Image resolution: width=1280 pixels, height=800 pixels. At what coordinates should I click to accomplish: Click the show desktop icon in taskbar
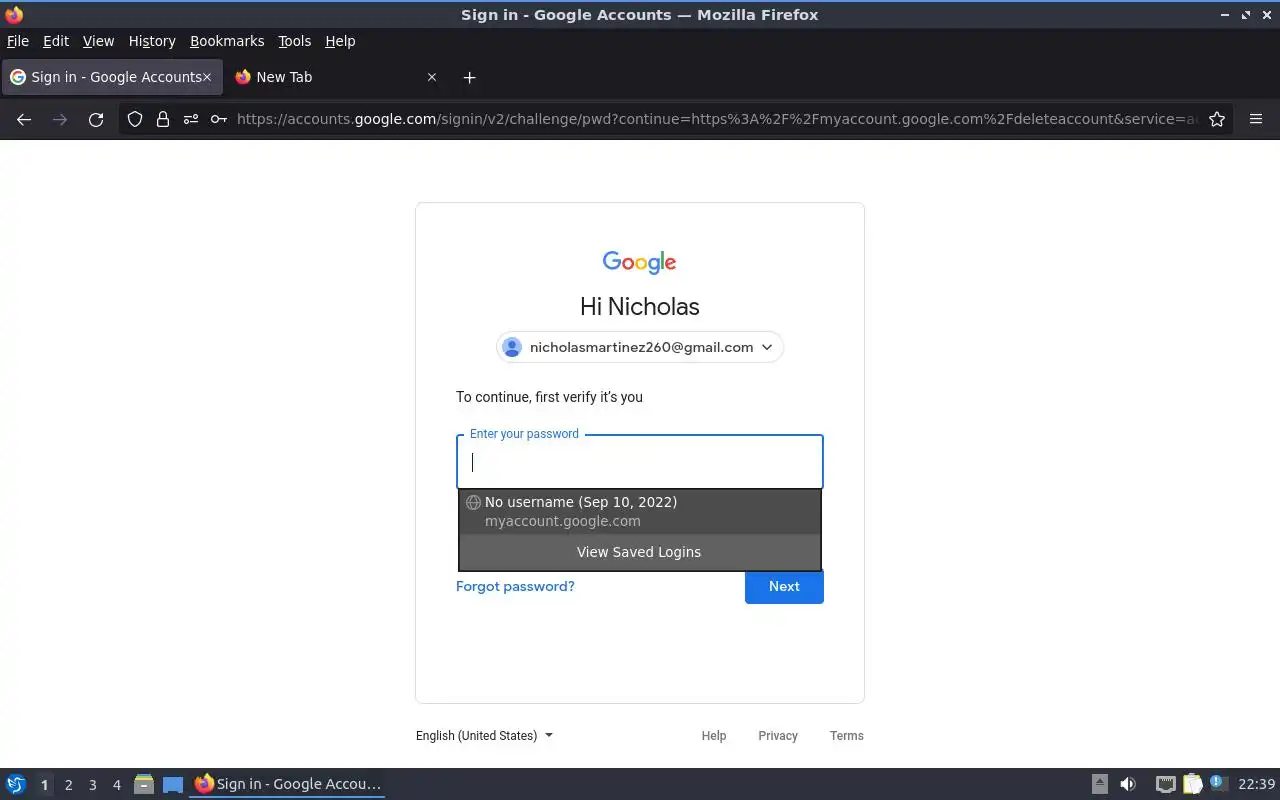point(173,784)
